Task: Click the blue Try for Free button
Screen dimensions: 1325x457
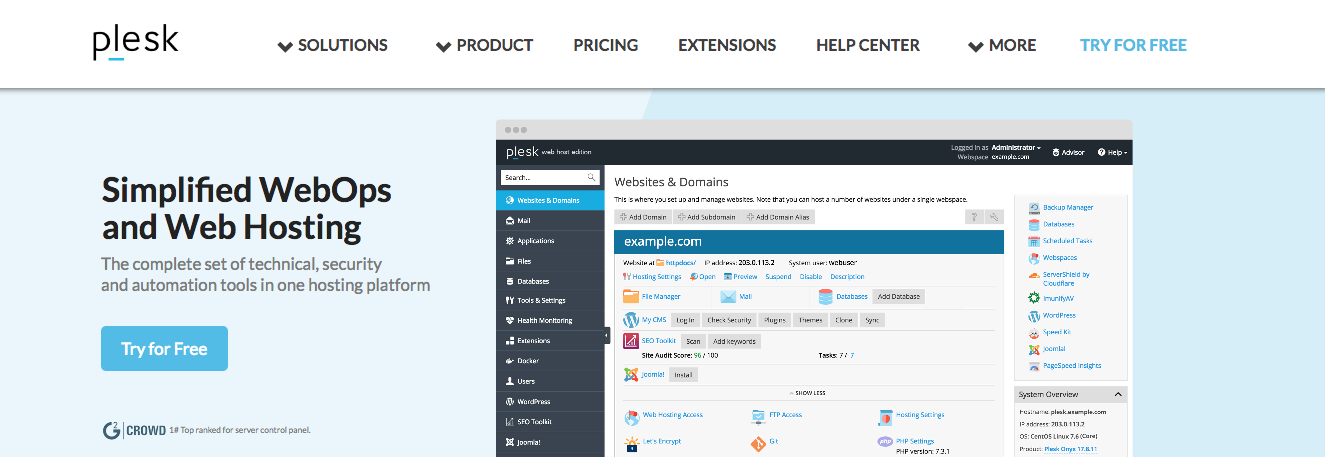Action: 164,349
